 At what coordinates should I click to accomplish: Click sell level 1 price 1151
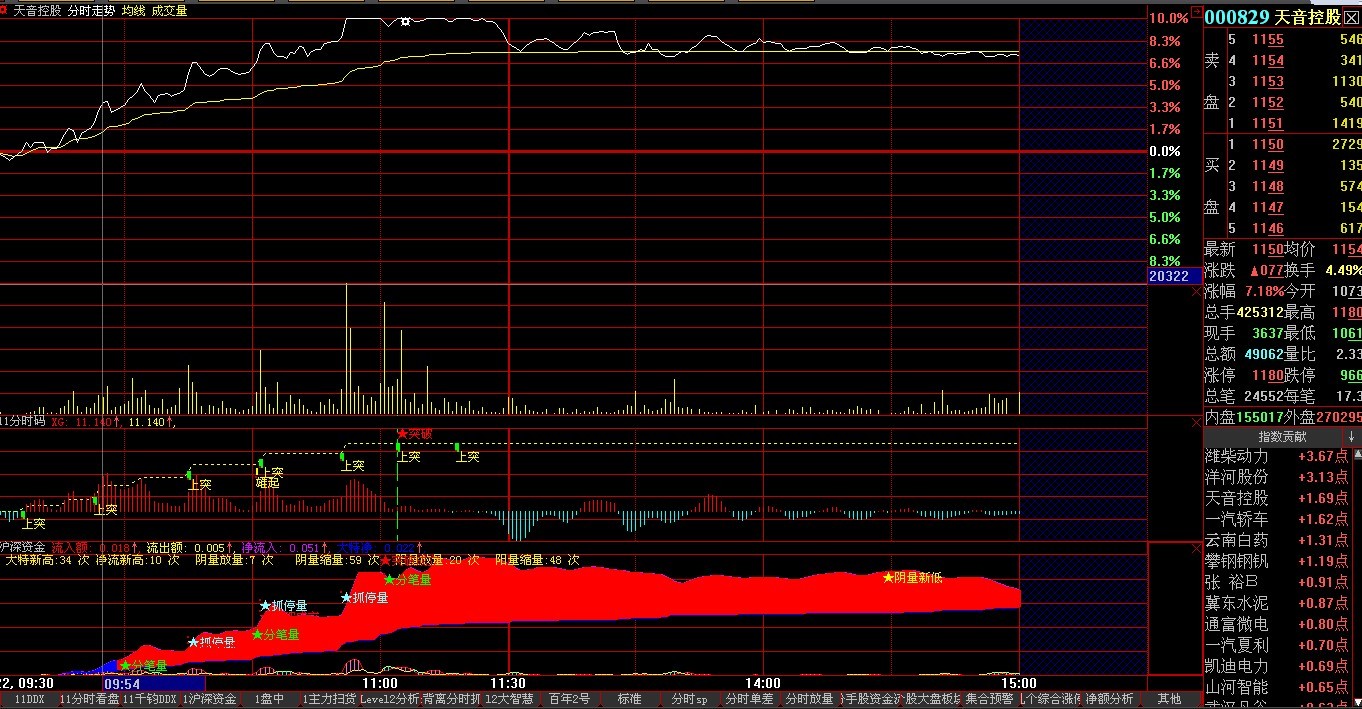click(1268, 124)
